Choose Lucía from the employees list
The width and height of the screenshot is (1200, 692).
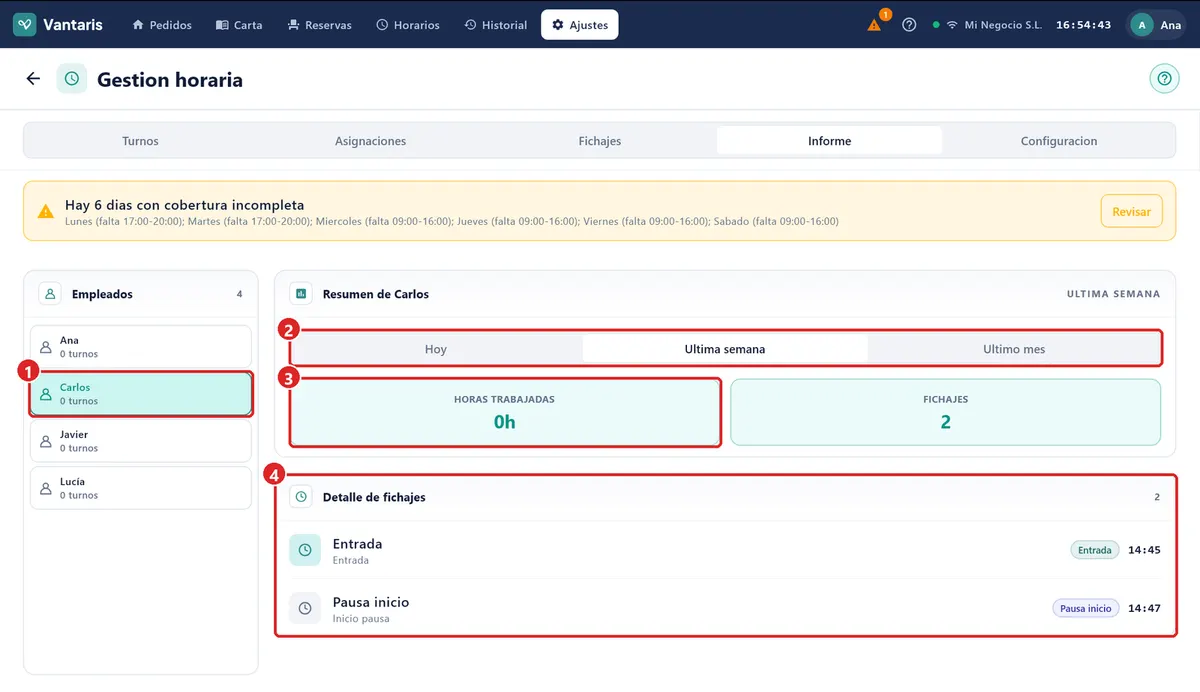(140, 488)
